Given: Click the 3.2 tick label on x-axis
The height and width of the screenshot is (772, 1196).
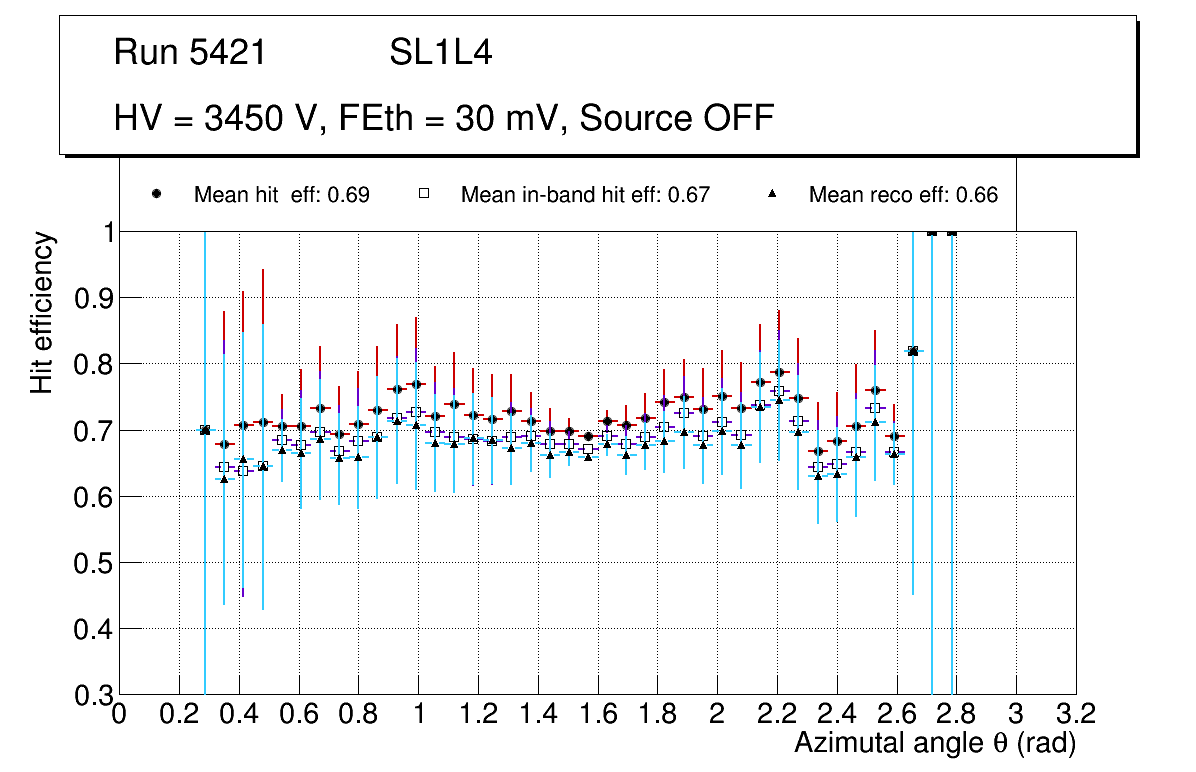Looking at the screenshot, I should (x=1076, y=713).
